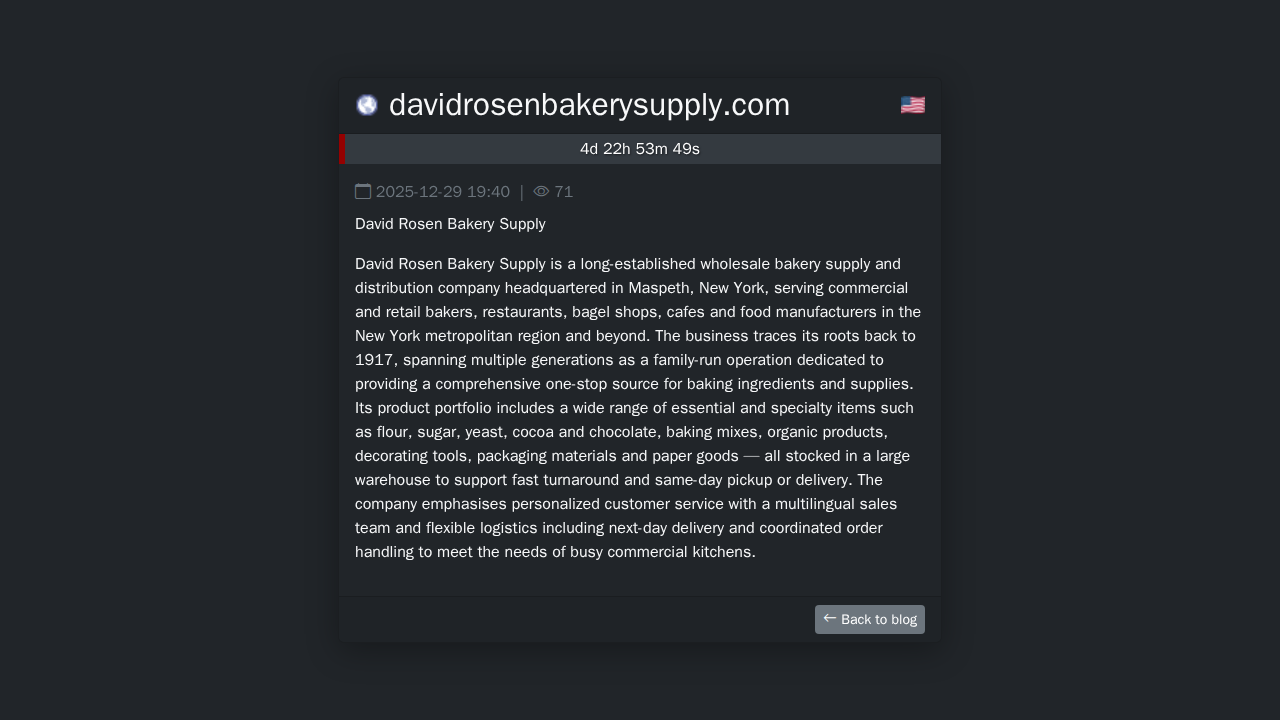Click the last line ending with commercial kitchens
1280x720 pixels.
tap(555, 552)
